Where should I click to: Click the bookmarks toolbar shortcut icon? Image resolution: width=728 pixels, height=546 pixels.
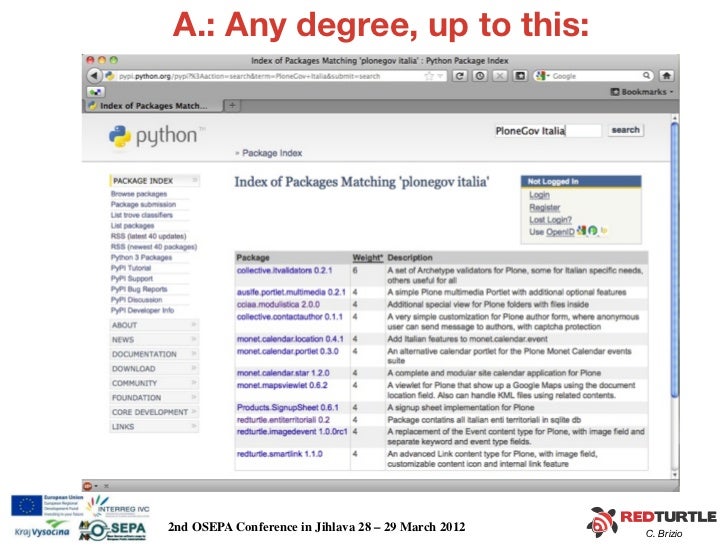pyautogui.click(x=96, y=92)
